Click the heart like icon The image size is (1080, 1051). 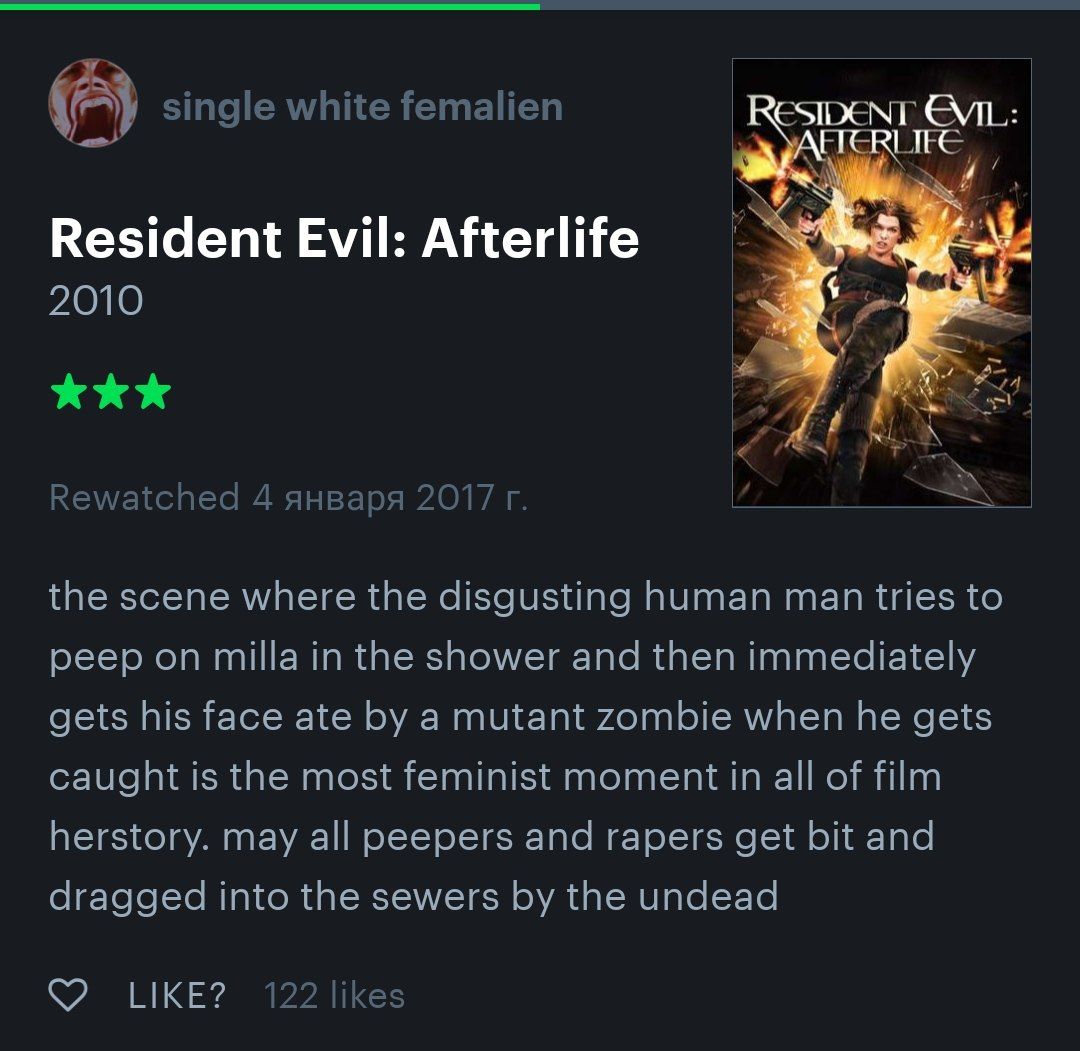(x=68, y=995)
